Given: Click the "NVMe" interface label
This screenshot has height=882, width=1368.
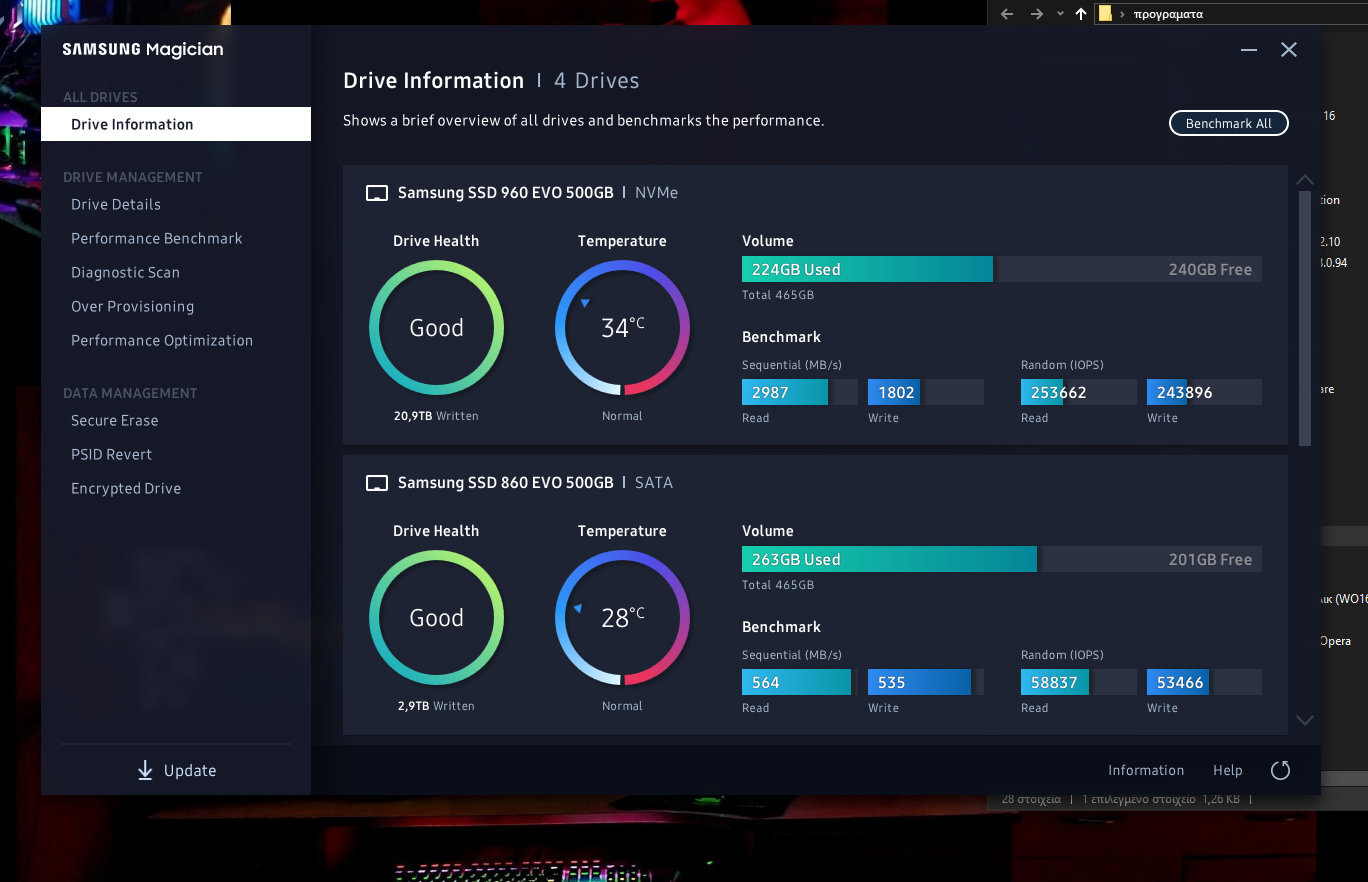Looking at the screenshot, I should (x=656, y=193).
